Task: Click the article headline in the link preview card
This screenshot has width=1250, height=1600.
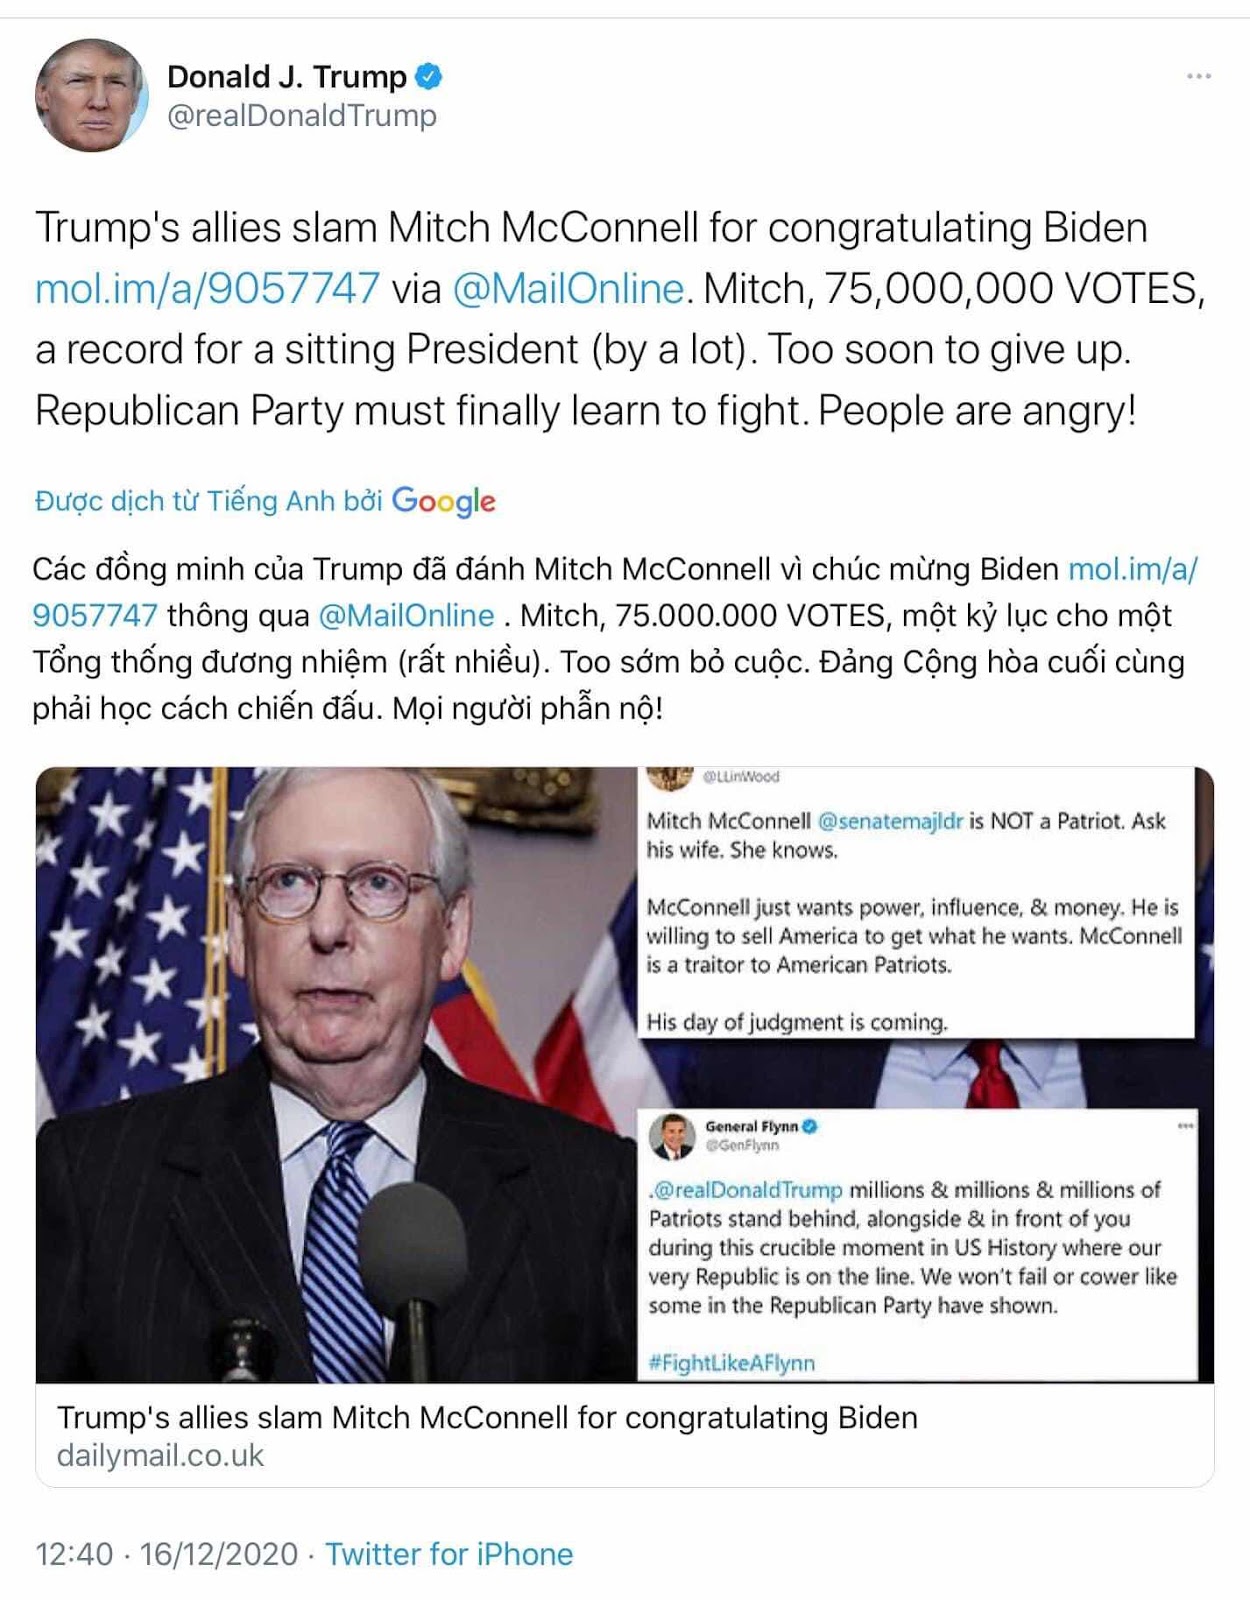Action: click(487, 1418)
